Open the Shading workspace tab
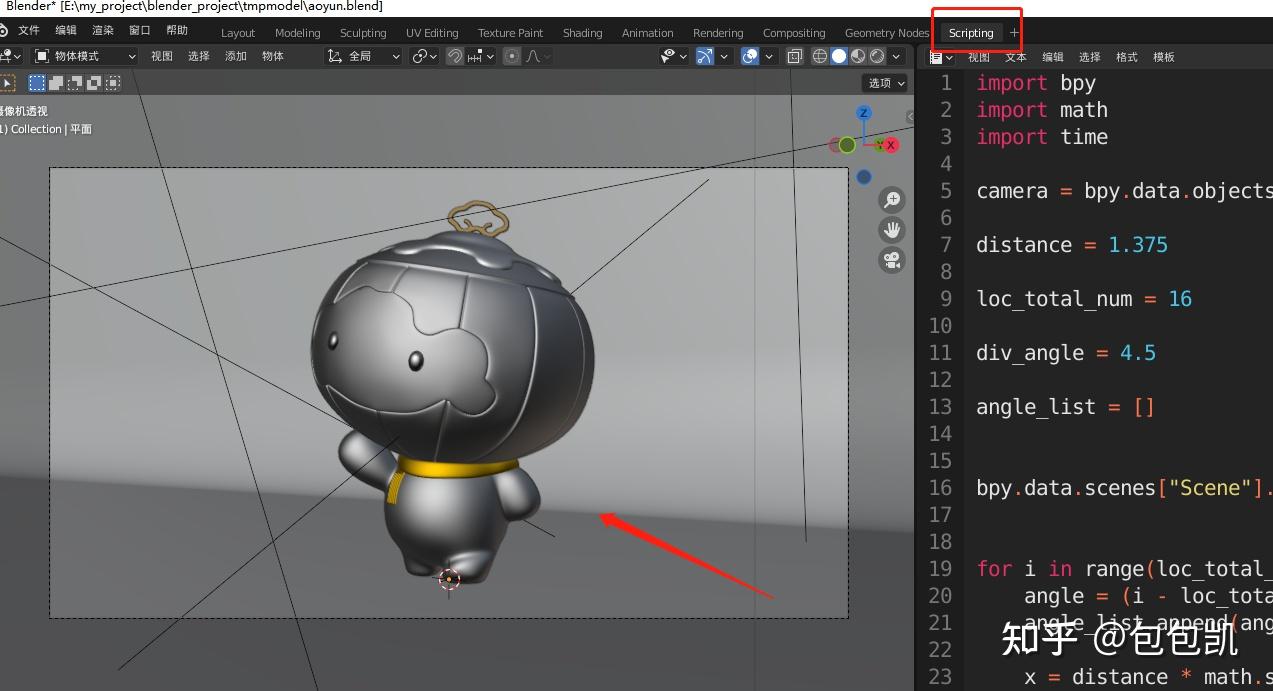 [582, 33]
